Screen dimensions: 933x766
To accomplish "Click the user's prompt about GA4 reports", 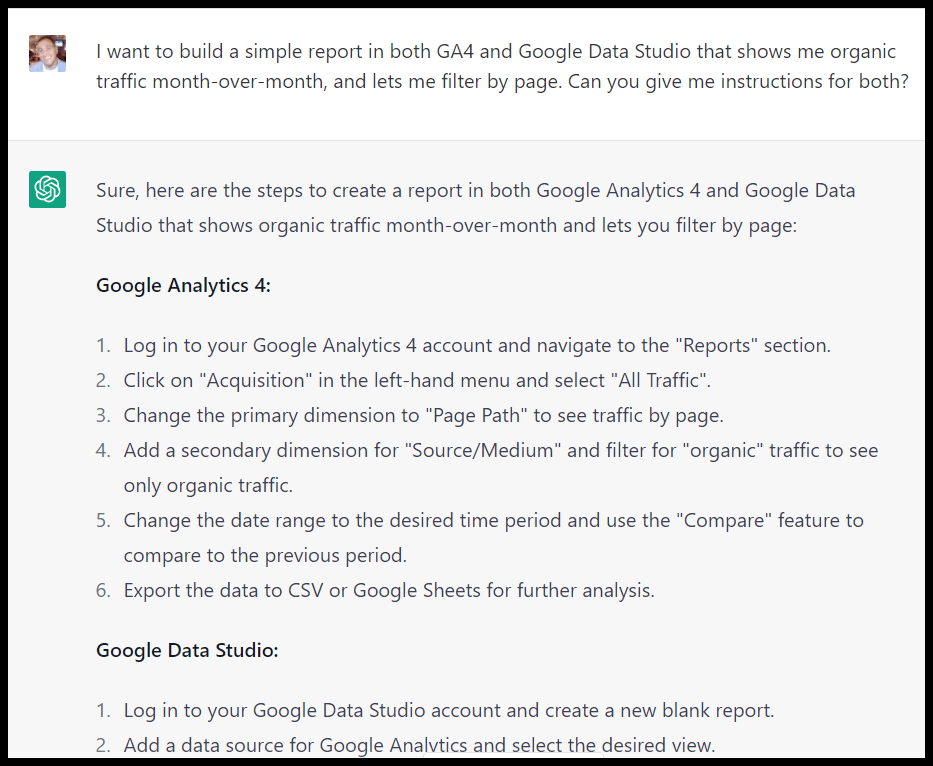I will tap(502, 66).
